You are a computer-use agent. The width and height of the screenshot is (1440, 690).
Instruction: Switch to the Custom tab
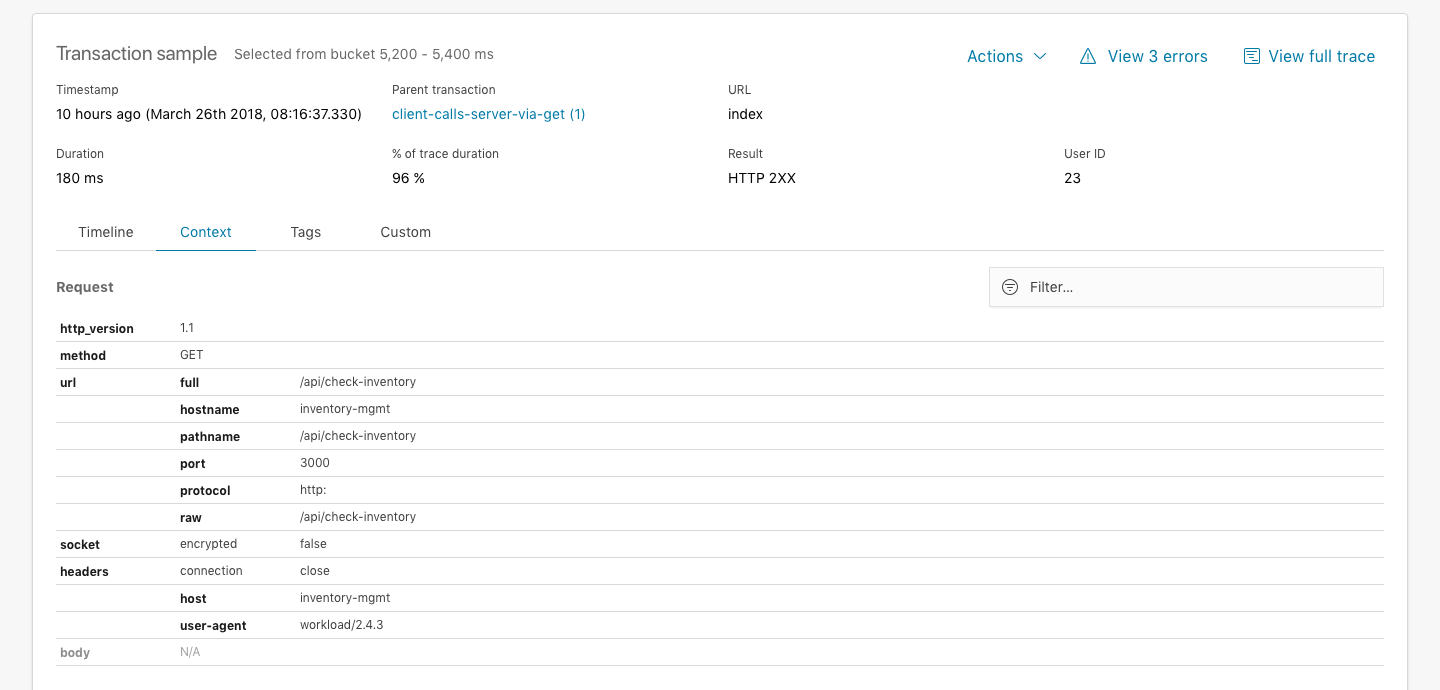click(405, 232)
